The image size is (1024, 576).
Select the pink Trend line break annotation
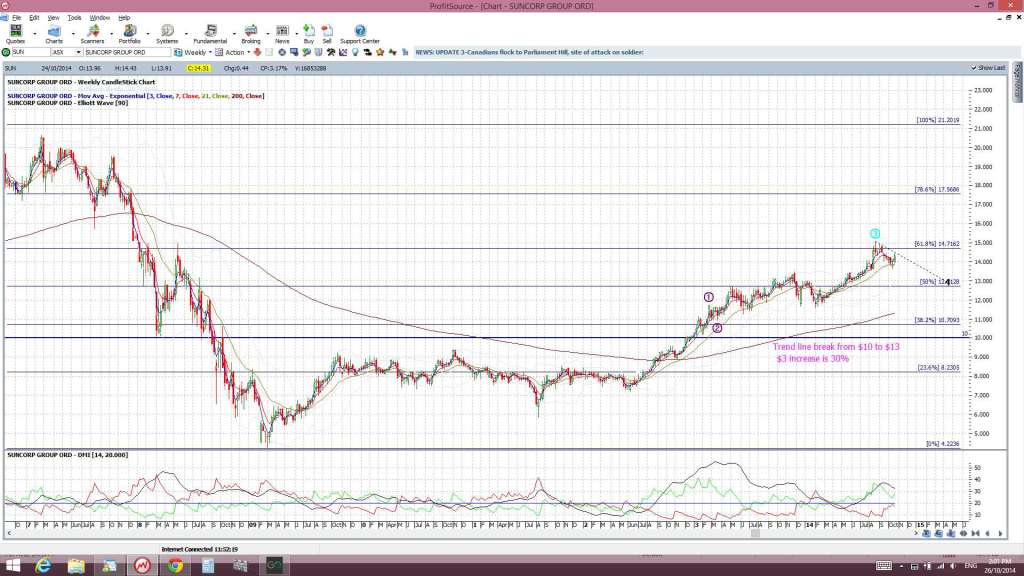[836, 353]
